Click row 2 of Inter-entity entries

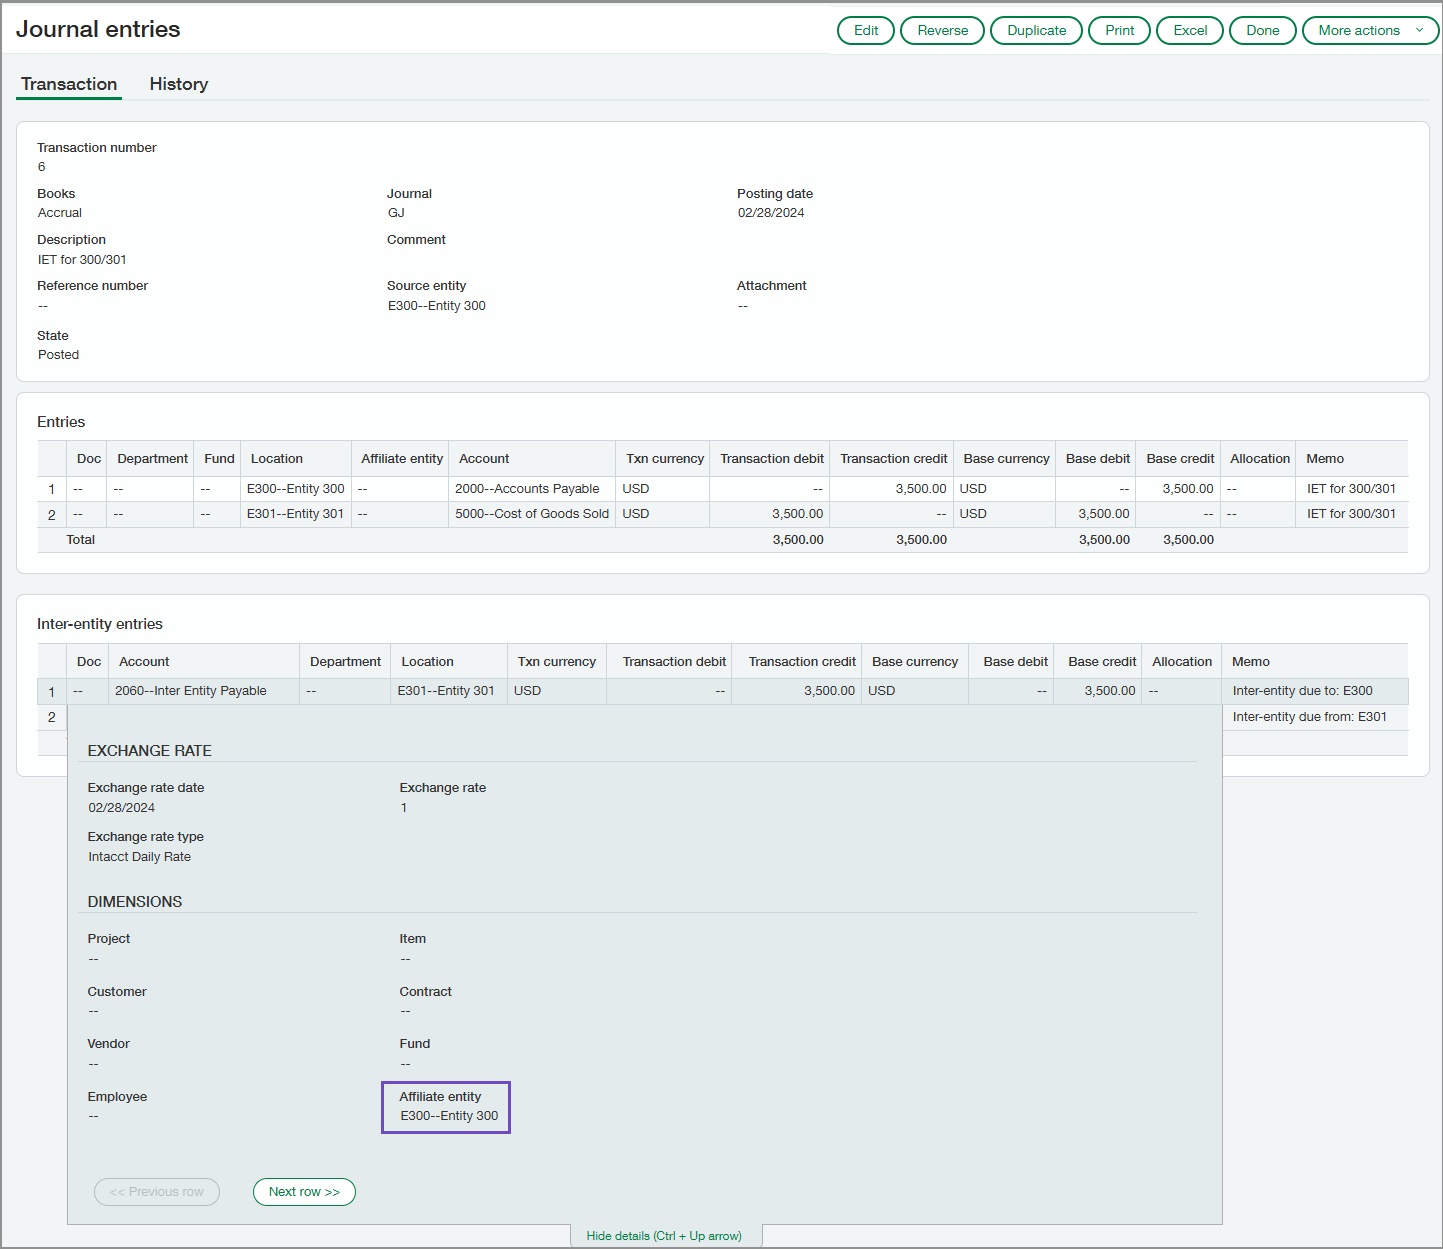coord(51,717)
